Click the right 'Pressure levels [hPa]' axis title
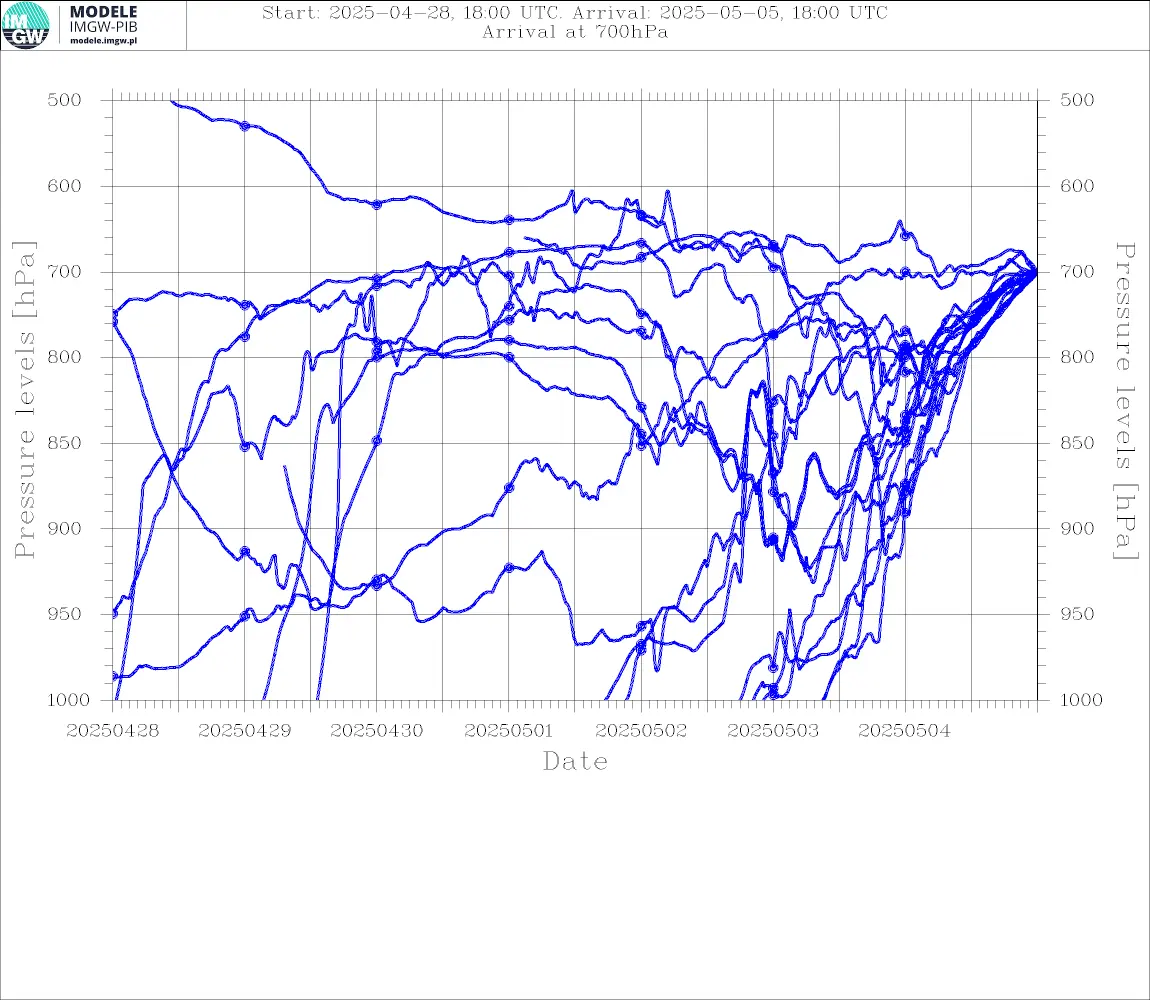Image resolution: width=1150 pixels, height=1000 pixels. [x=1125, y=401]
